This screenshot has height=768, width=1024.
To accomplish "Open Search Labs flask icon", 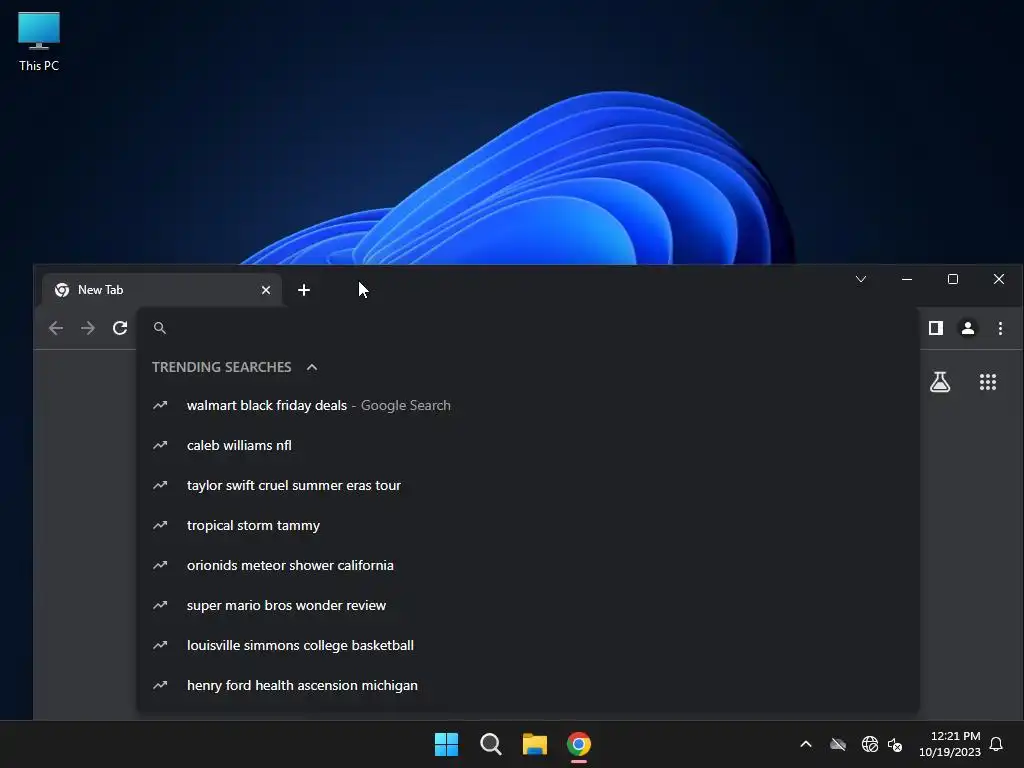I will tap(940, 382).
